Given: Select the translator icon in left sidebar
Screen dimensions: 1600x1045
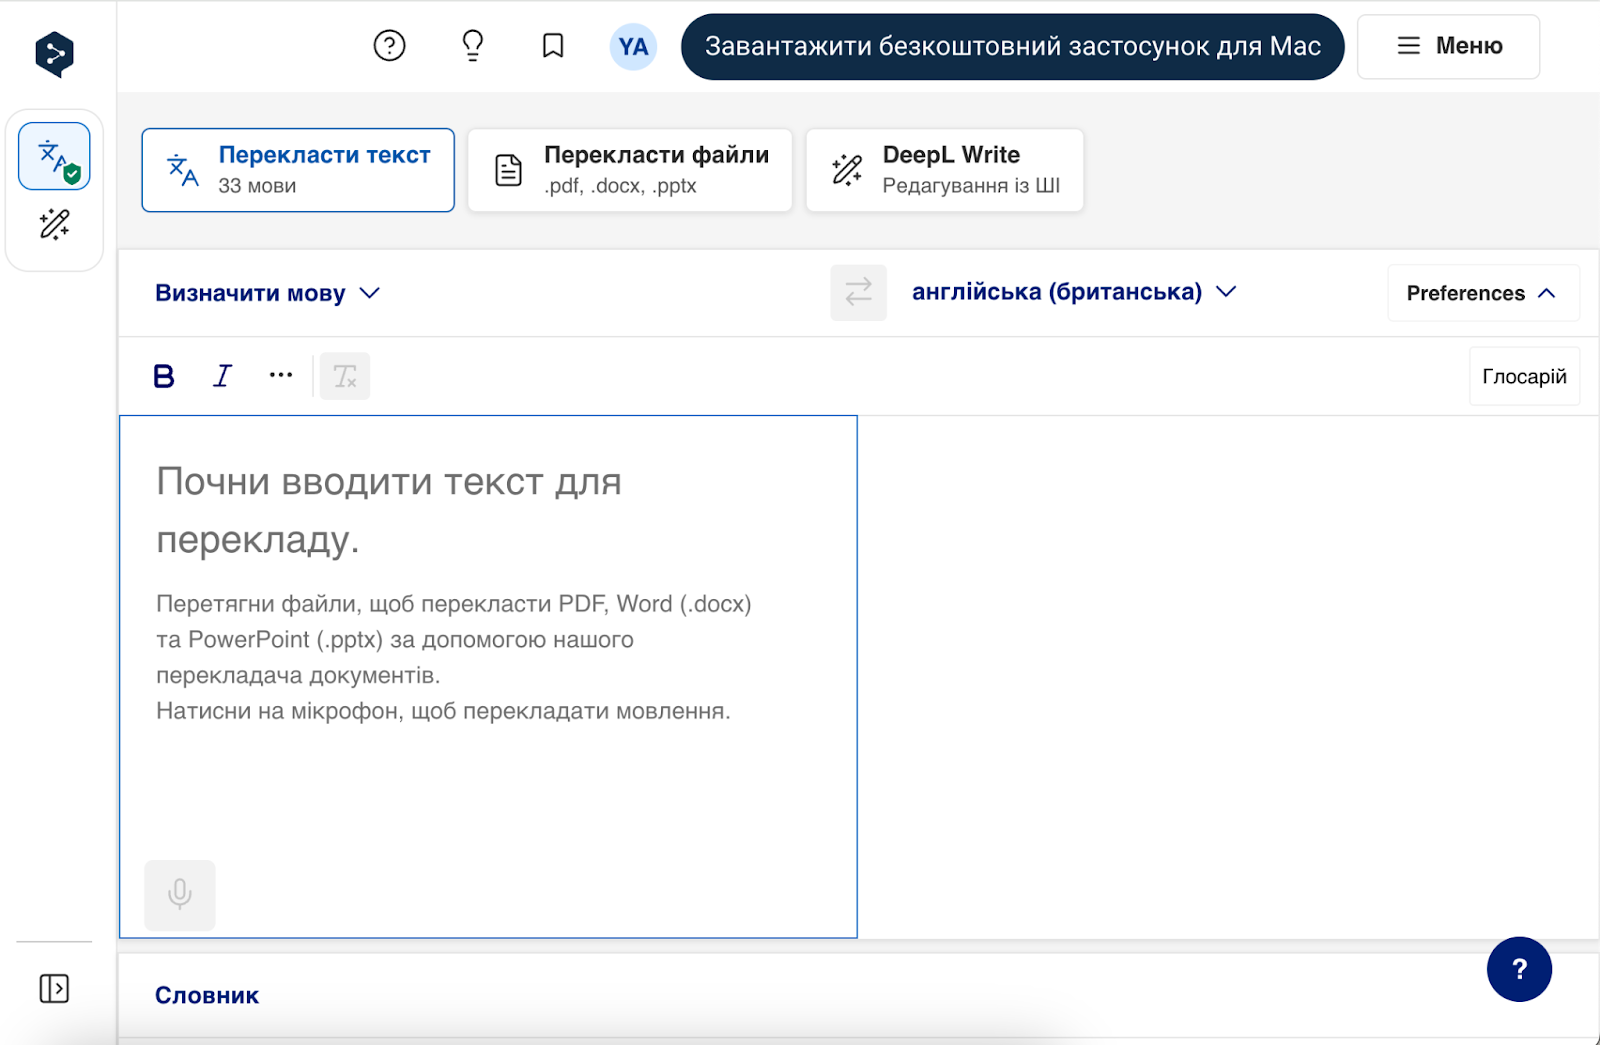Looking at the screenshot, I should pos(54,157).
